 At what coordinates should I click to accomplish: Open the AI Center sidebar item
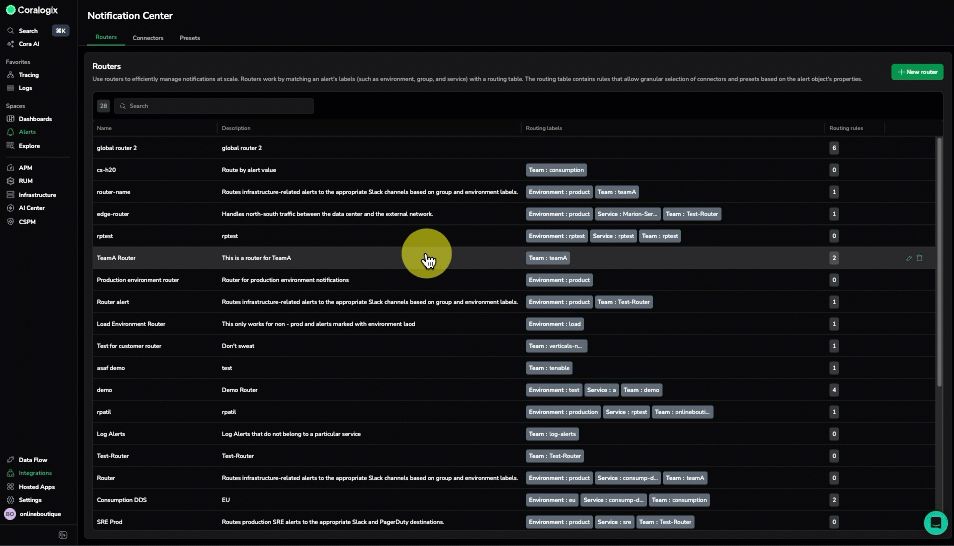31,208
